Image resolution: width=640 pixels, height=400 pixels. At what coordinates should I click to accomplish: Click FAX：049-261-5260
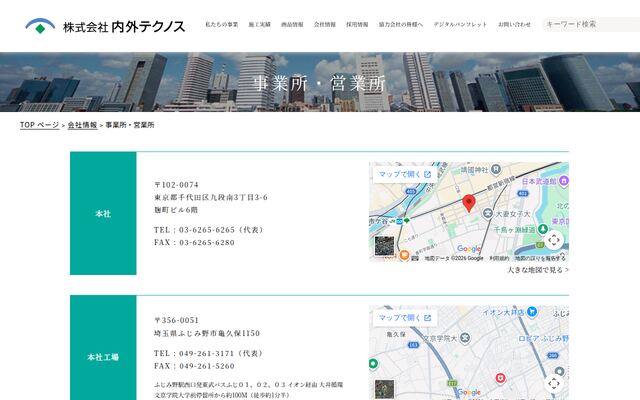pos(194,366)
